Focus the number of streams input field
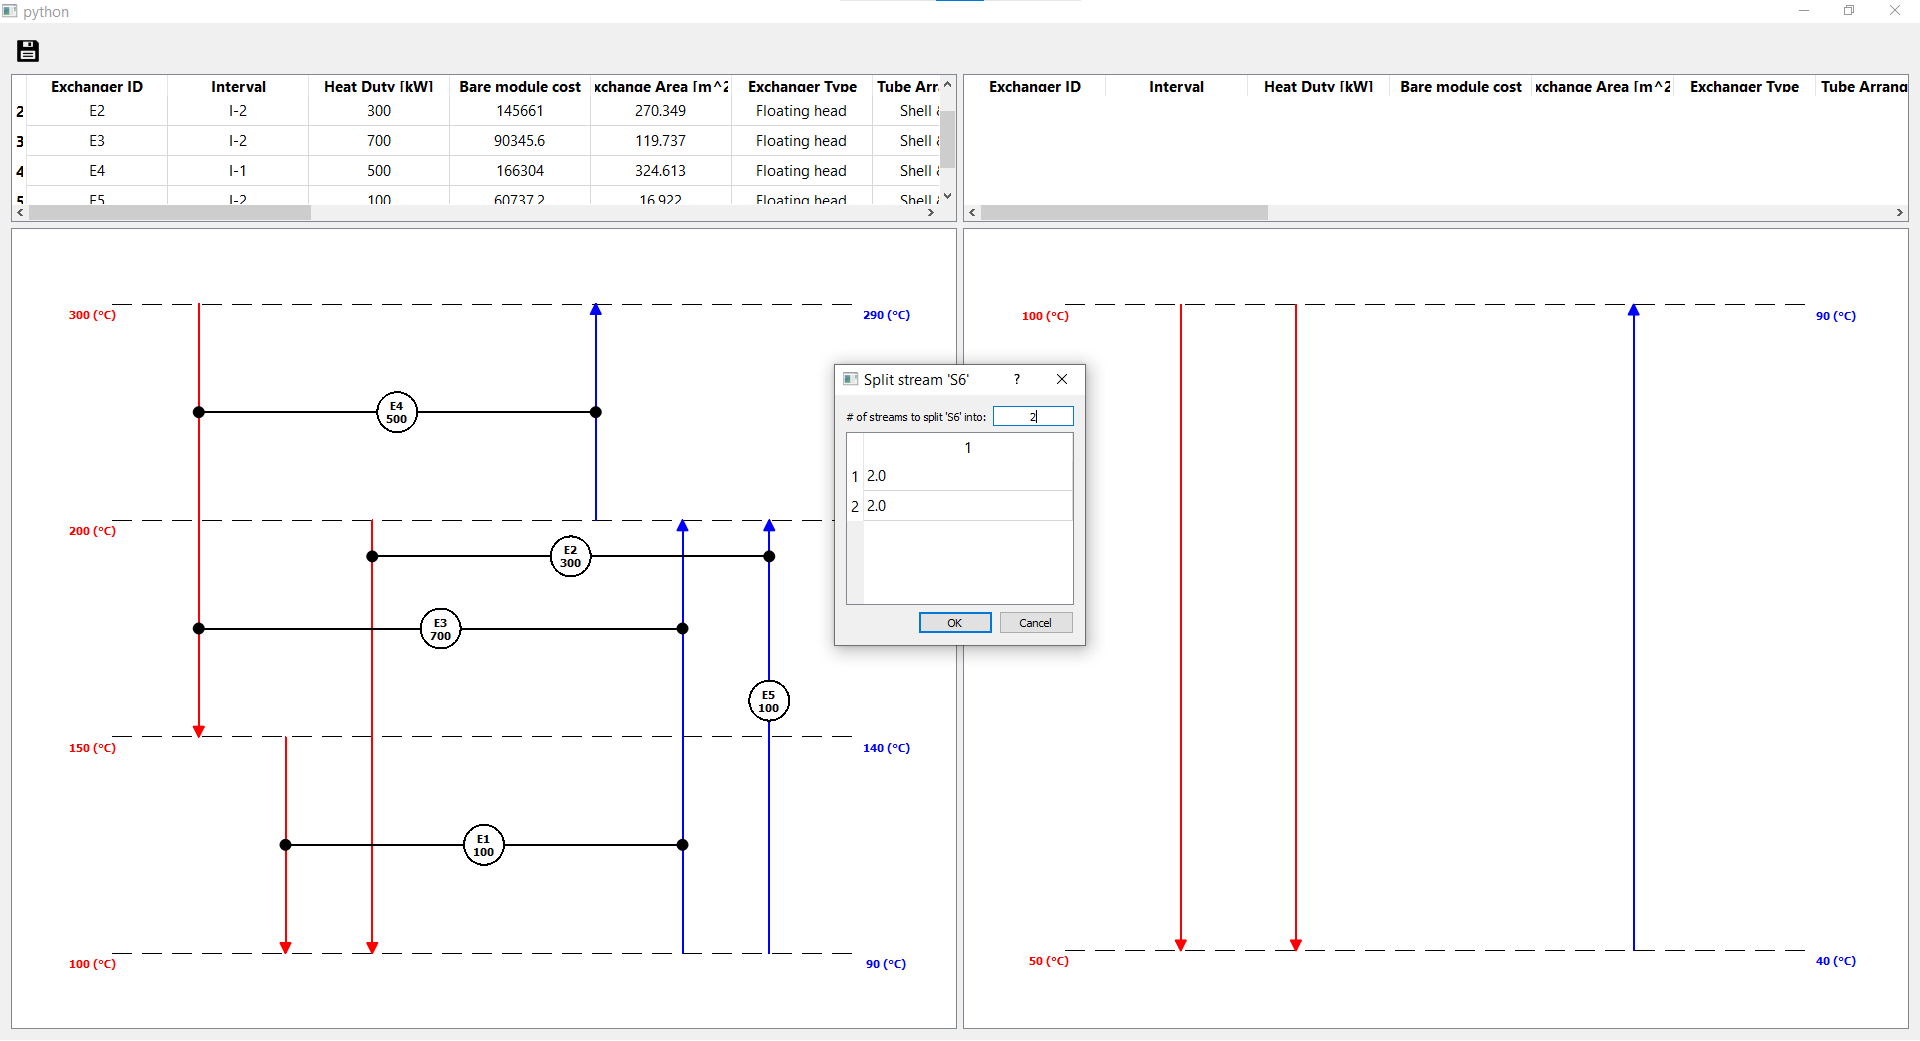The width and height of the screenshot is (1920, 1041). tap(1033, 416)
